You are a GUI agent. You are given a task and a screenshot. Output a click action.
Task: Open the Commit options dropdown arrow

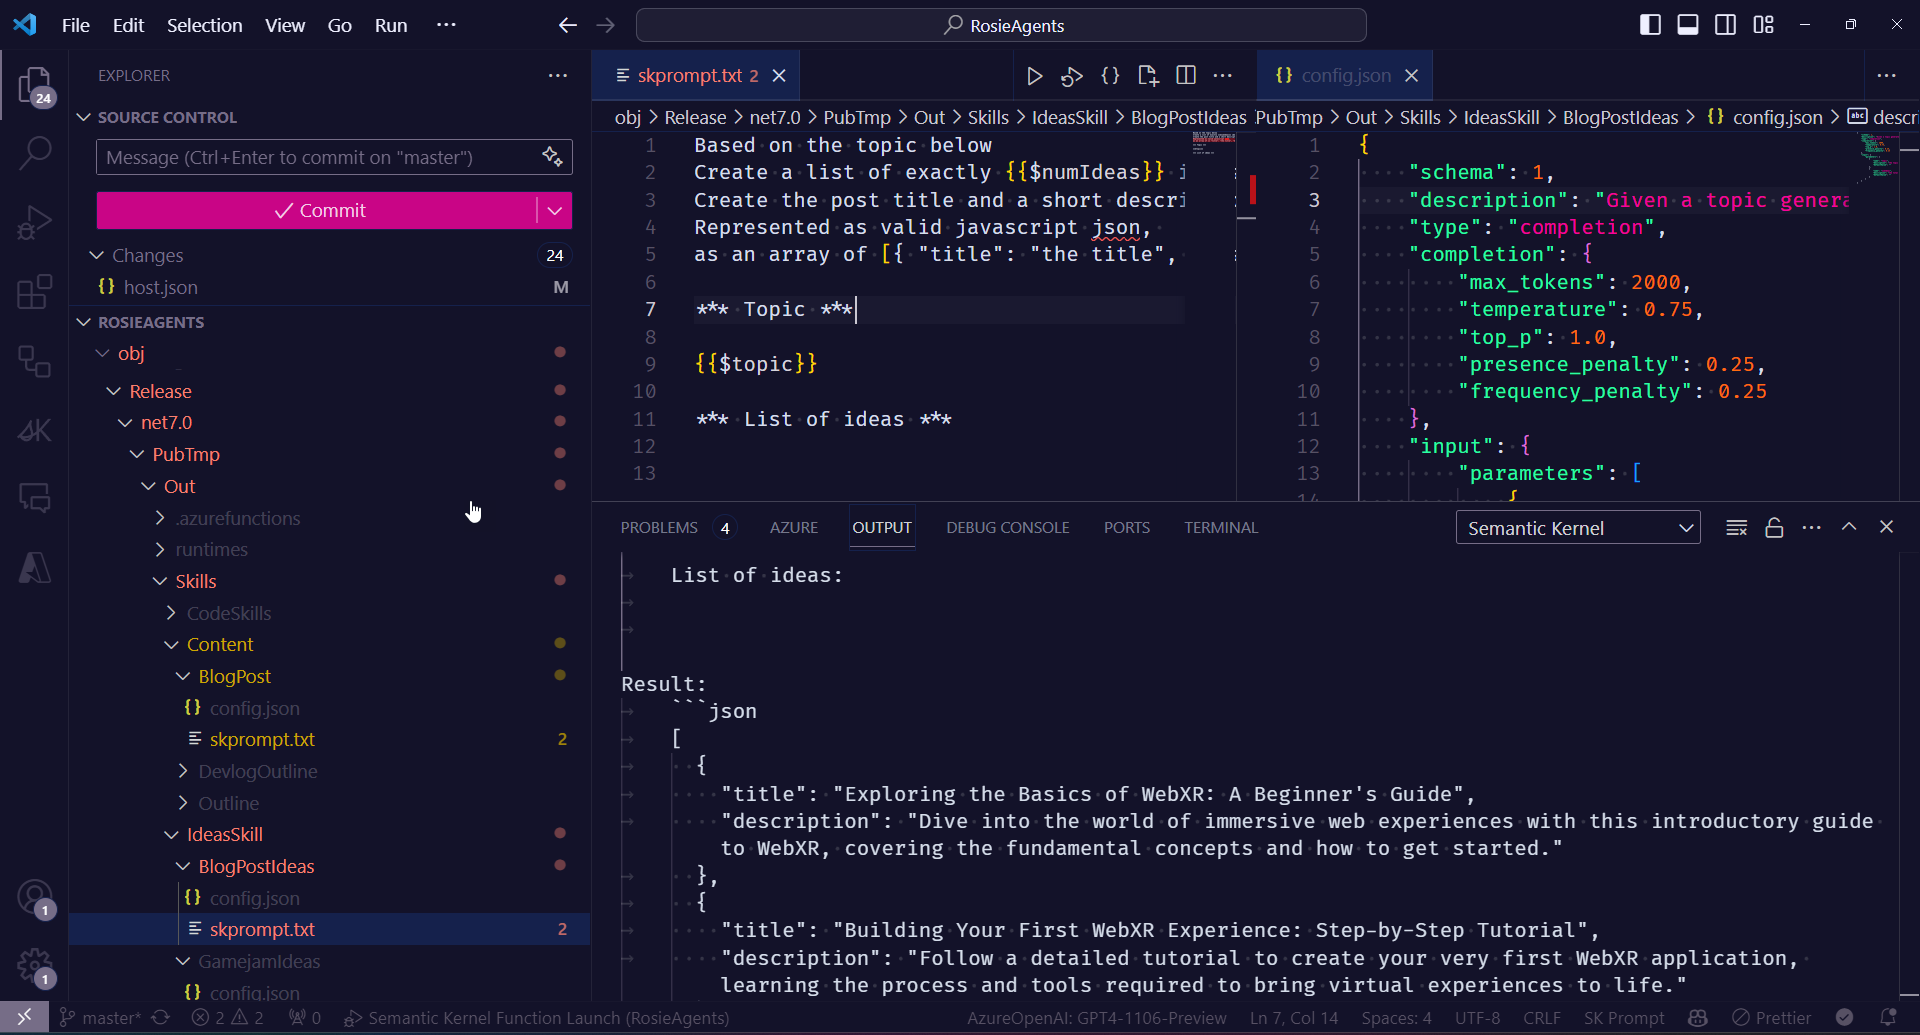pos(555,210)
